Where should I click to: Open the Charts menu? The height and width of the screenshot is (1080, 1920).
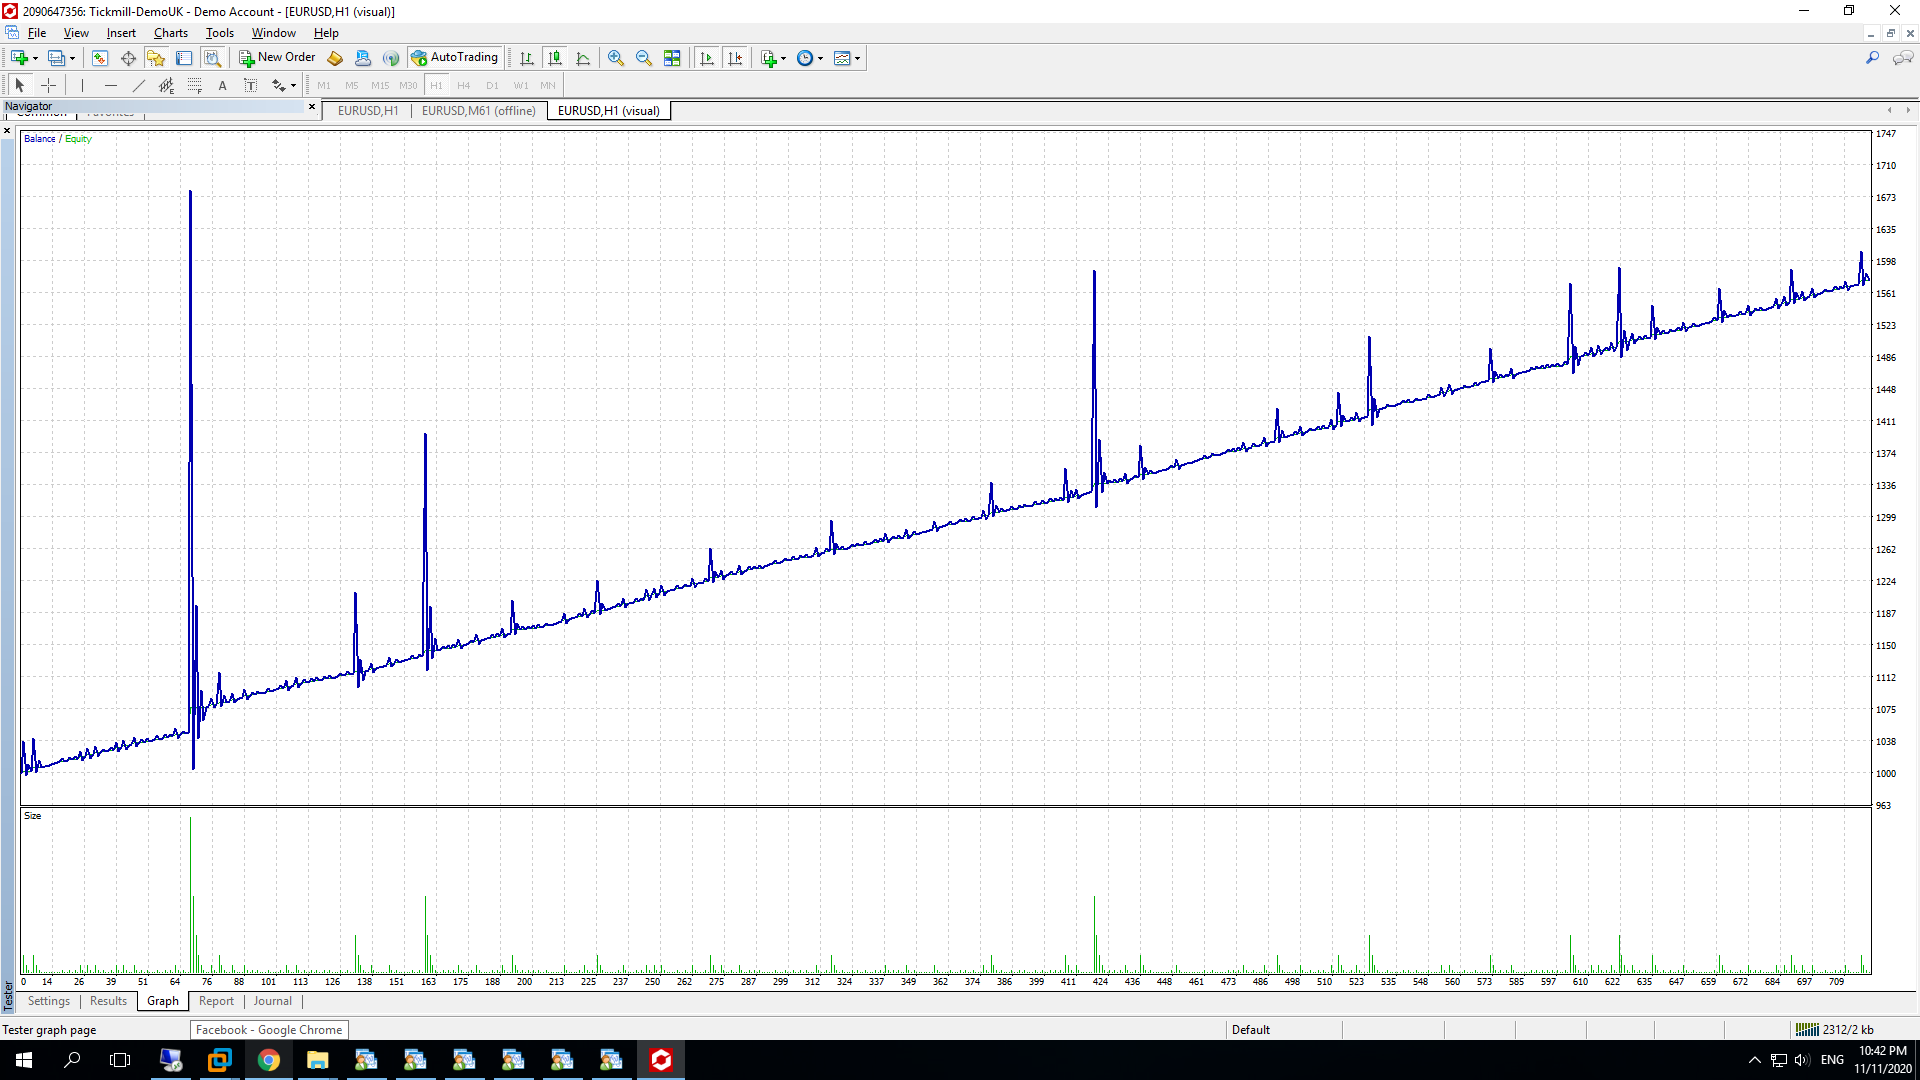[170, 33]
